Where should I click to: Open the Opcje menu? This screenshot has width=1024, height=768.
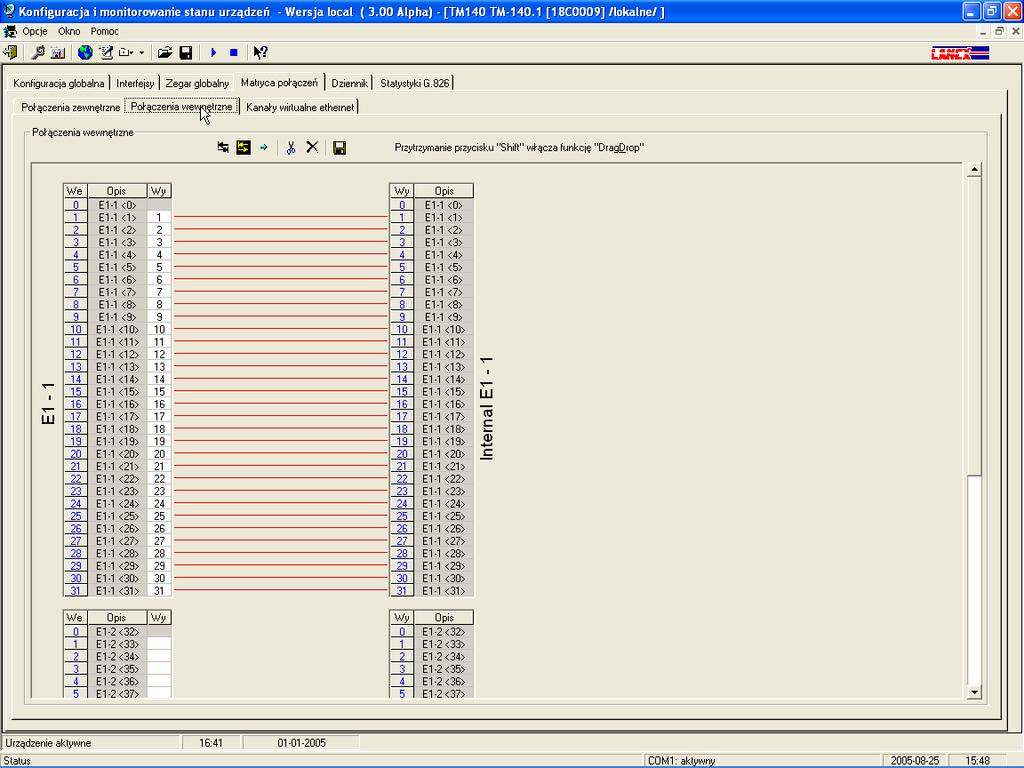pyautogui.click(x=35, y=31)
